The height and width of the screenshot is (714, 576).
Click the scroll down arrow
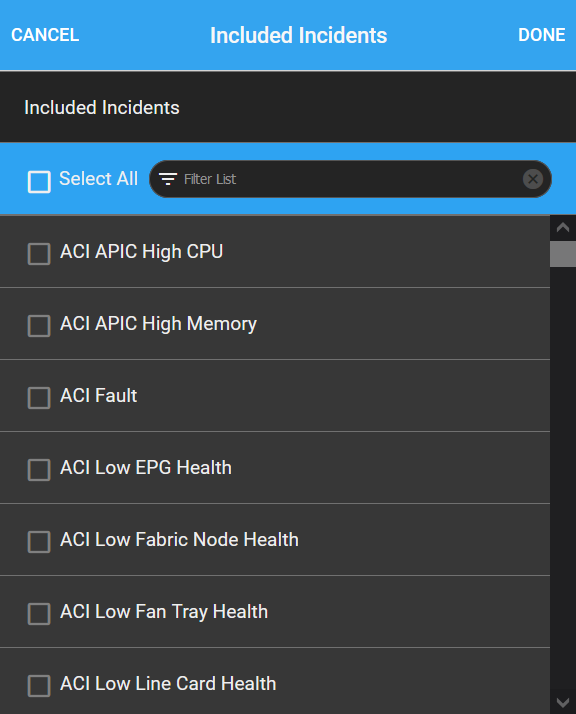coord(563,702)
